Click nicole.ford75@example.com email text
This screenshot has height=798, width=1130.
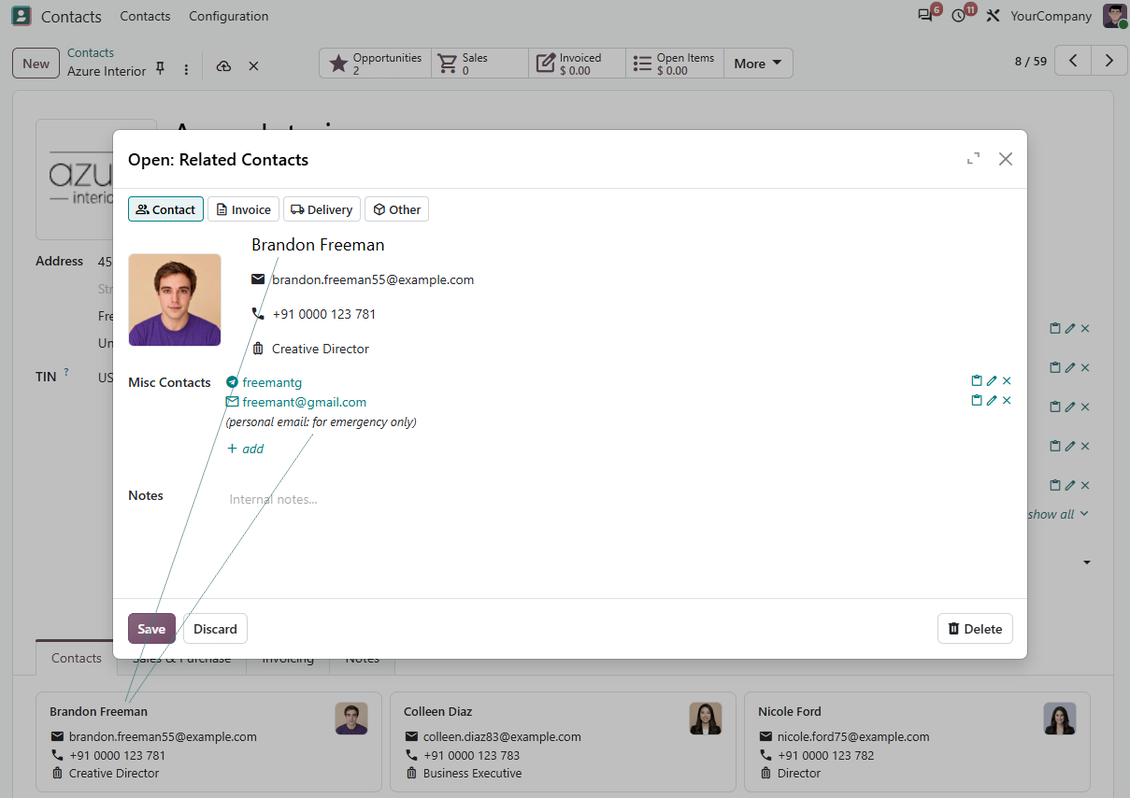pos(853,737)
